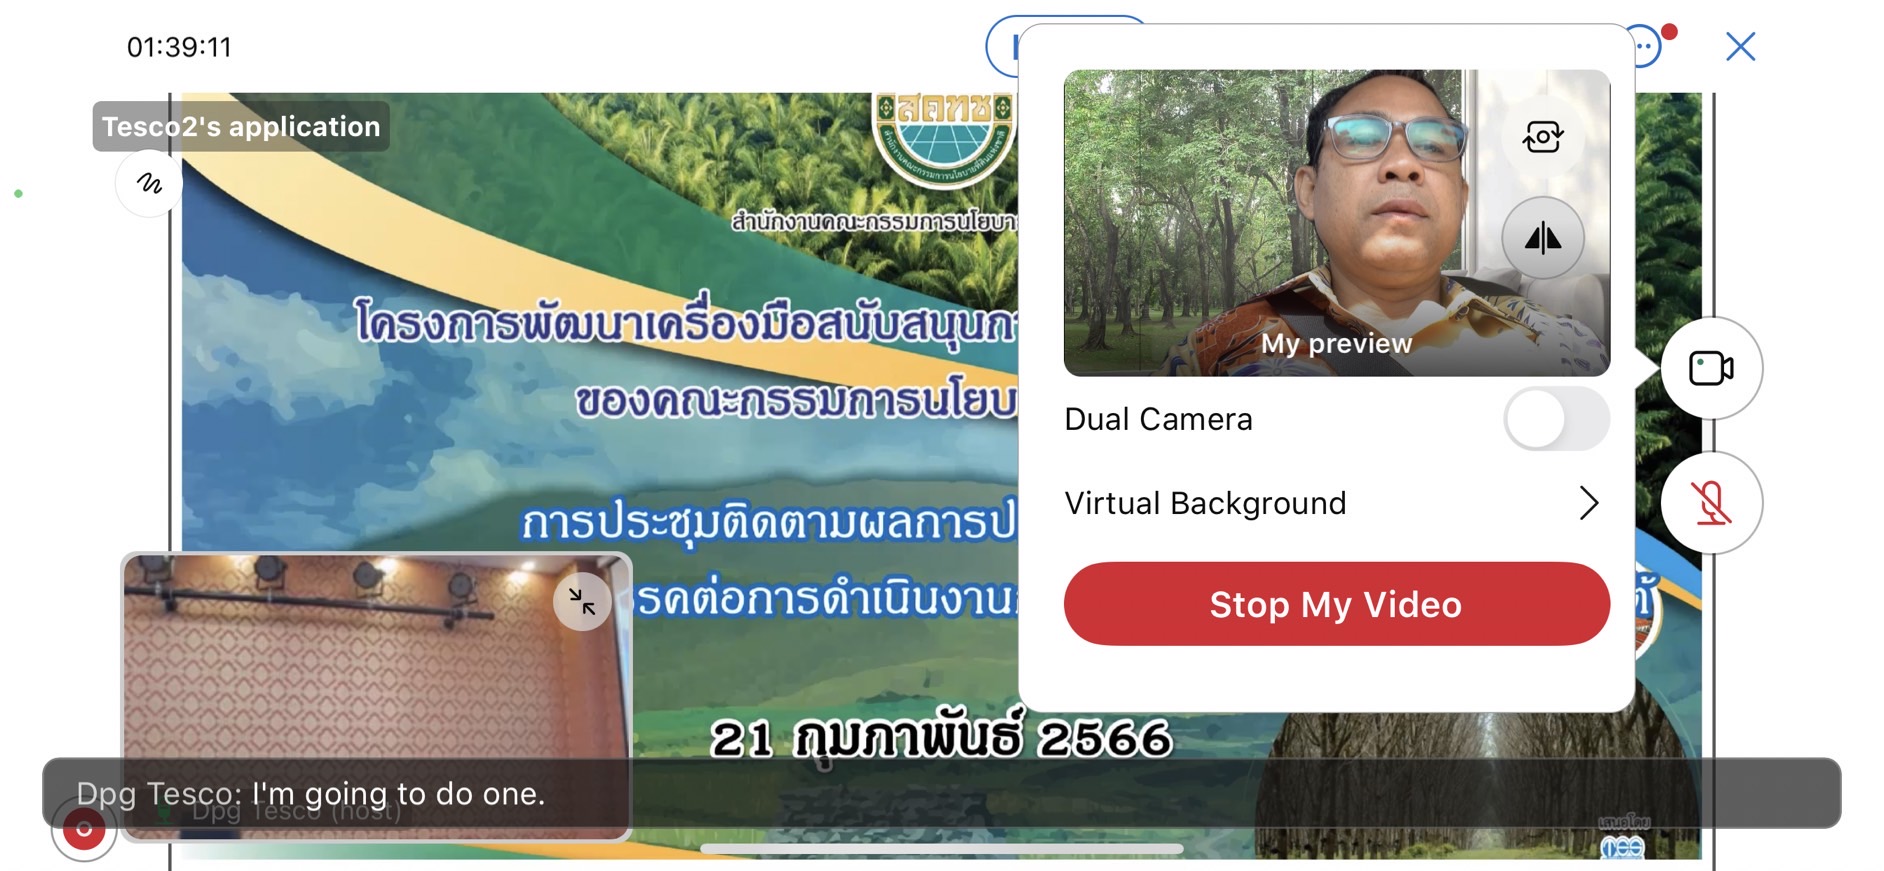Screen dimensions: 1884x871
Task: Tap the meeting timer 01:39:11
Action: click(179, 47)
